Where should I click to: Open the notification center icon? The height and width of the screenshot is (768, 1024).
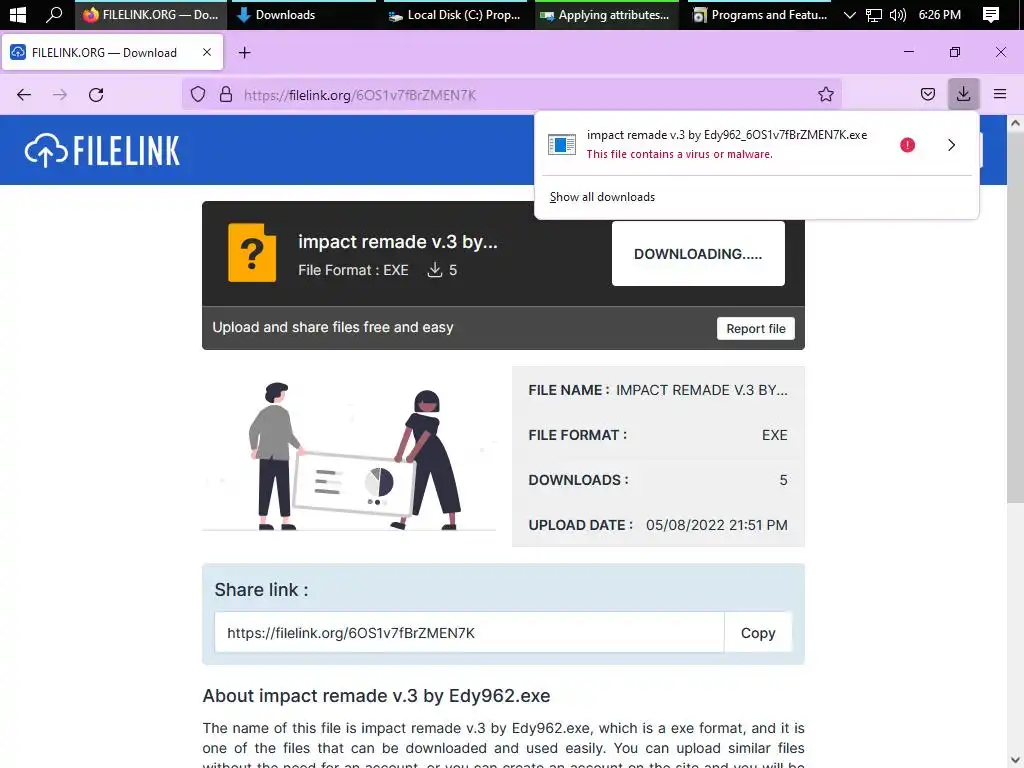[991, 14]
